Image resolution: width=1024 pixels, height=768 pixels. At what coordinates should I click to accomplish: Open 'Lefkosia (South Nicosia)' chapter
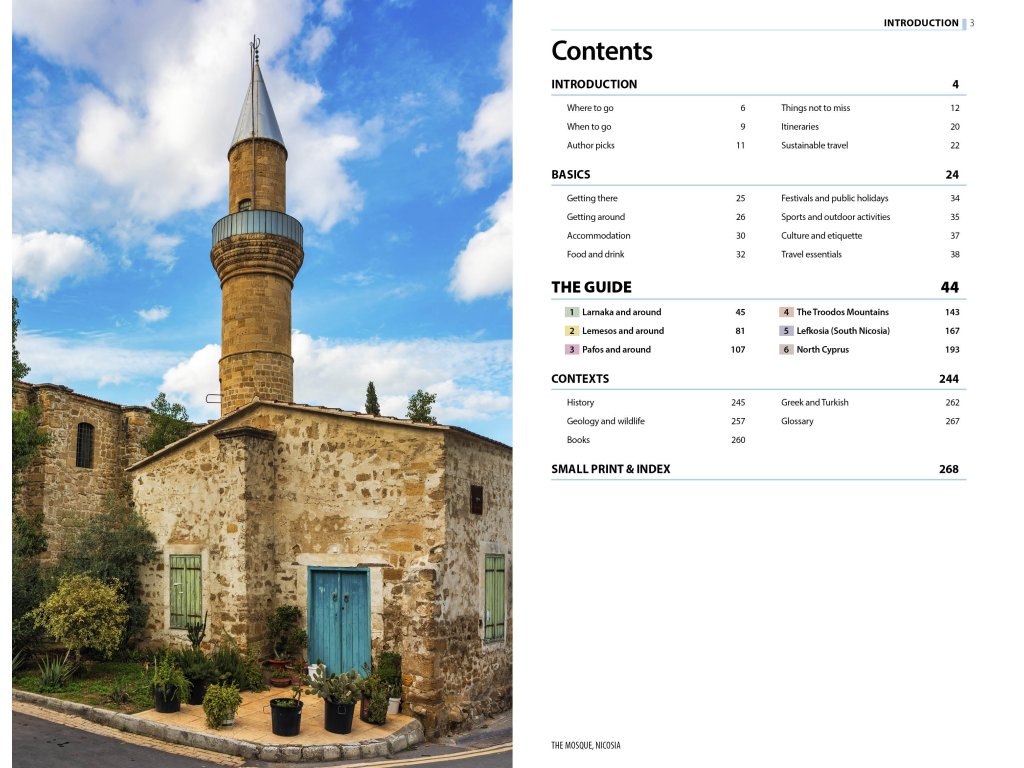point(843,331)
